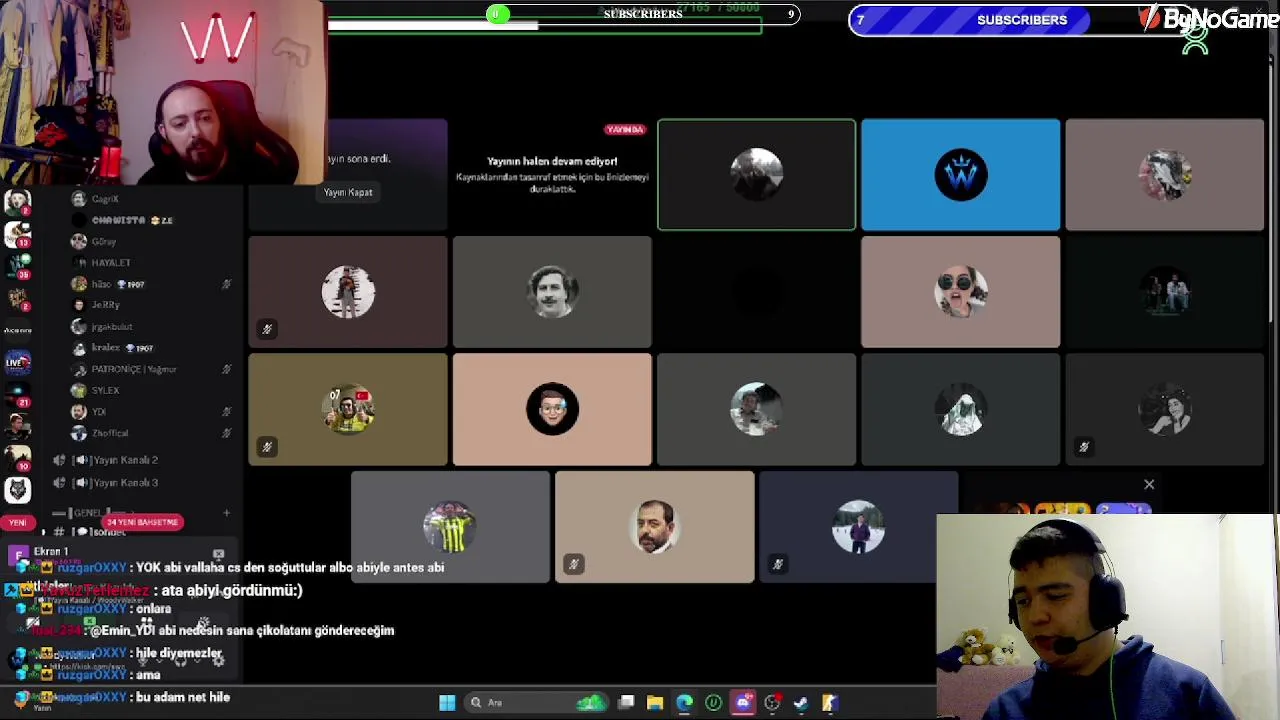Open Discord user settings gear
The image size is (1280, 720).
click(218, 660)
